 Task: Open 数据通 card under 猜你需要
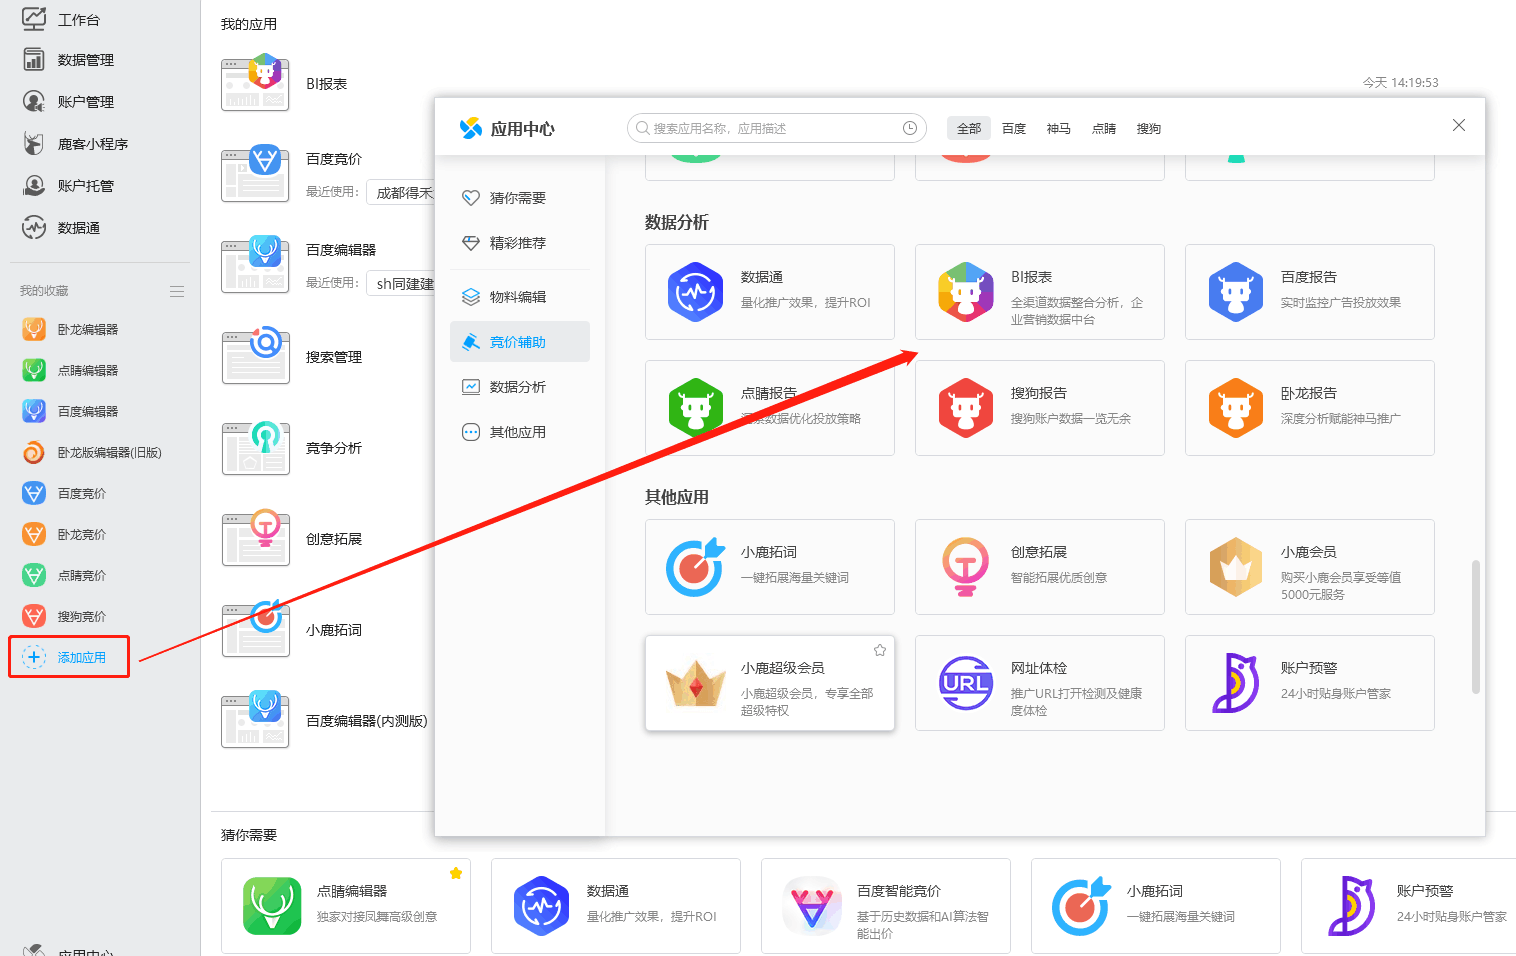tap(616, 906)
